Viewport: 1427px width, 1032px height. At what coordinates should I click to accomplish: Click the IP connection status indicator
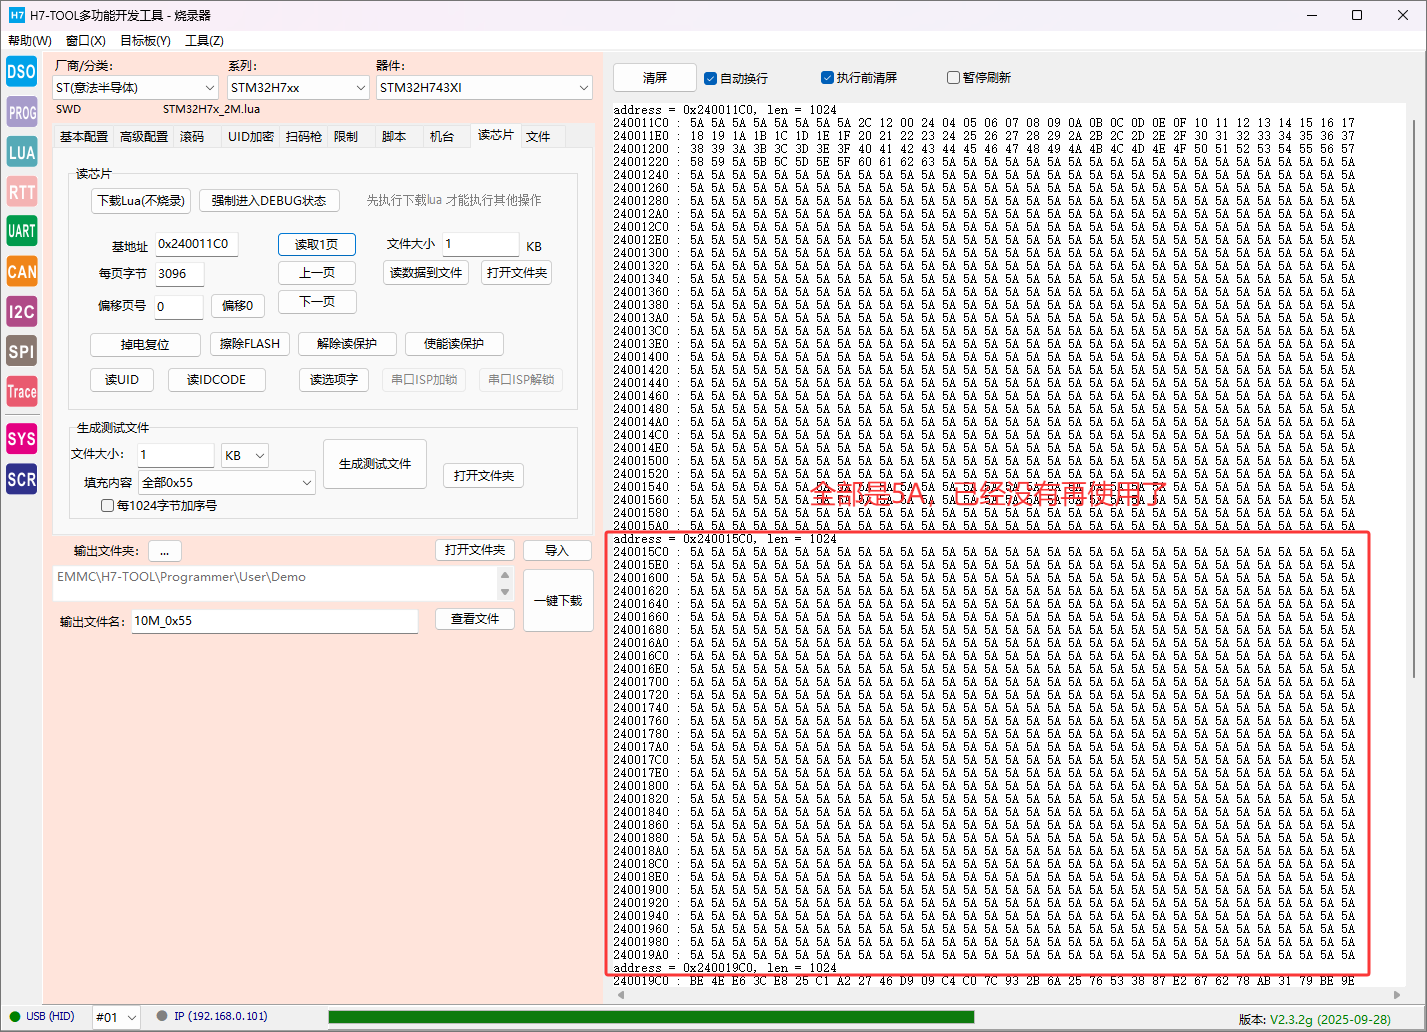pyautogui.click(x=212, y=1017)
